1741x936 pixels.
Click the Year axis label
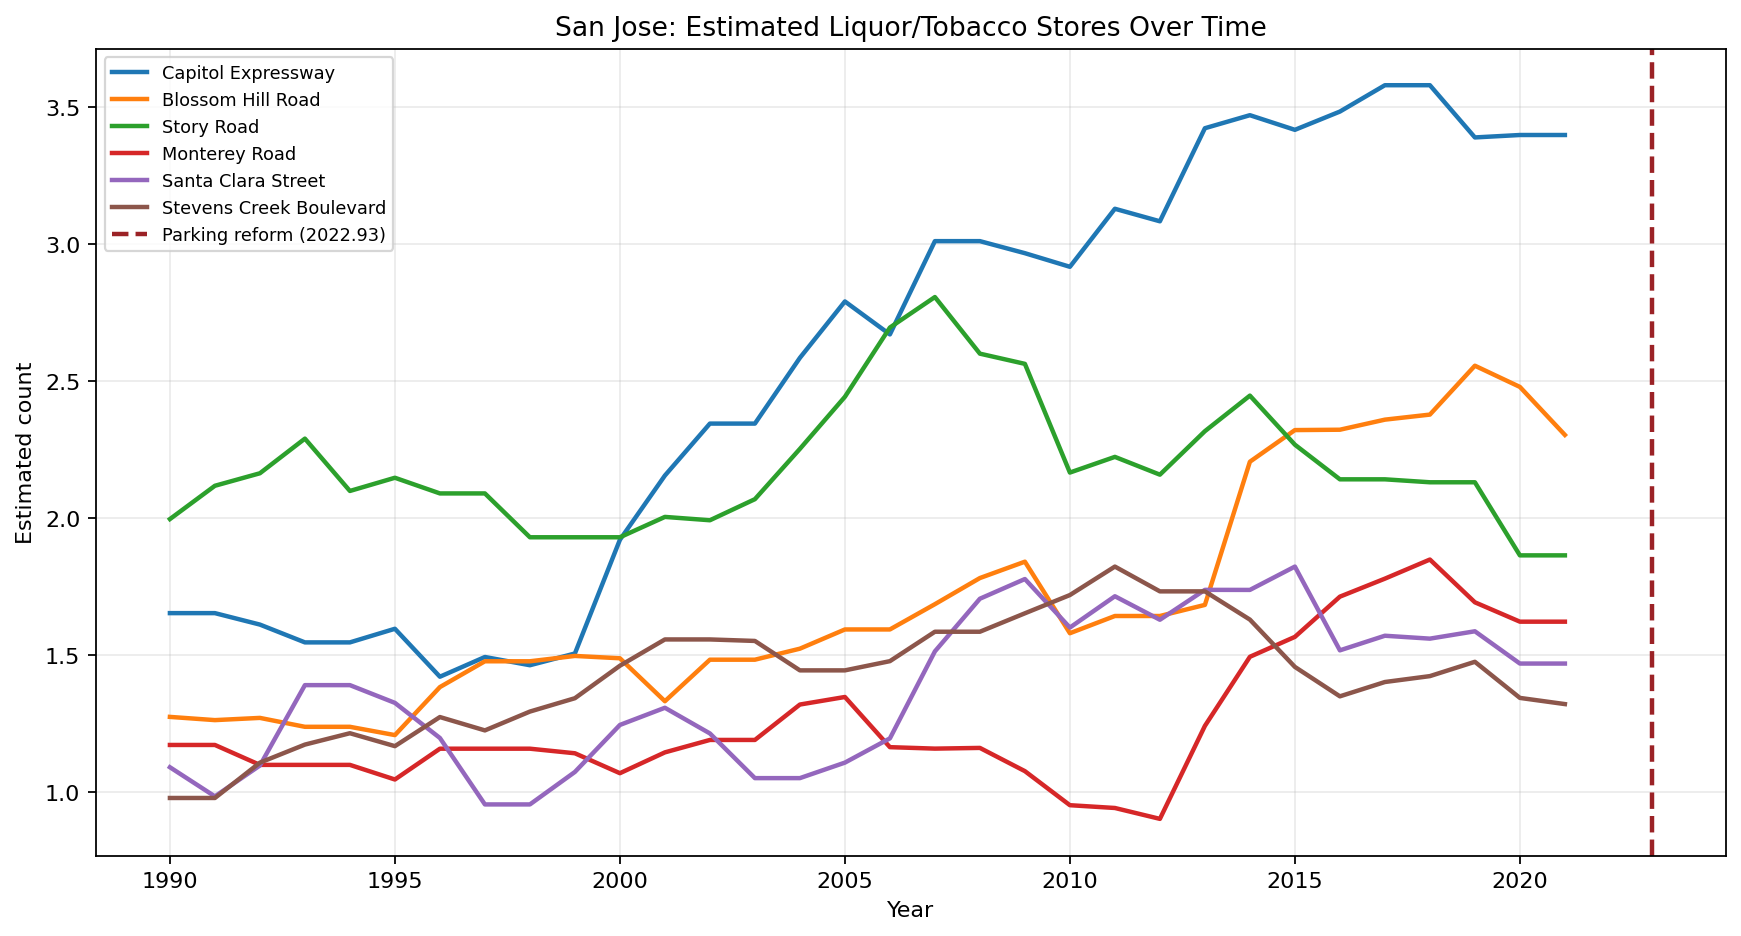908,910
